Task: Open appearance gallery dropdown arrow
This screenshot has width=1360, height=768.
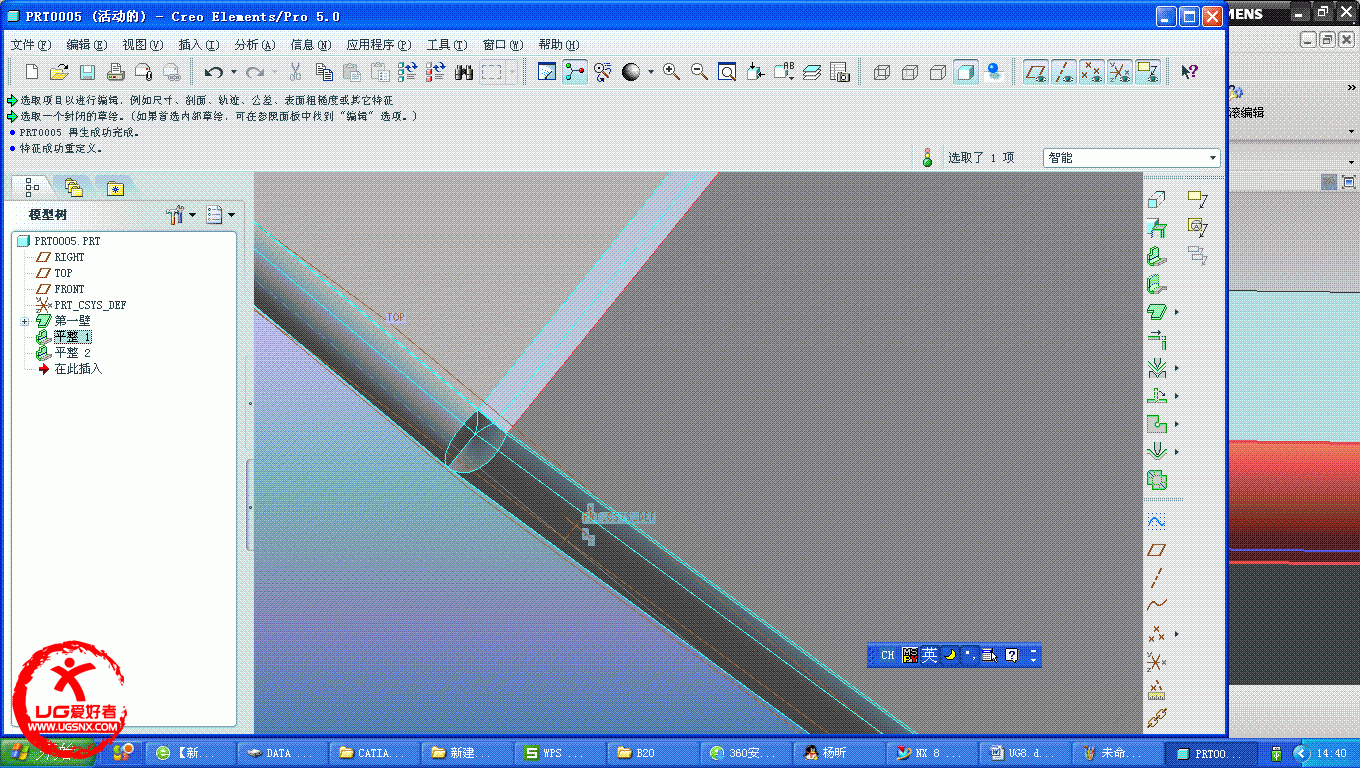Action: (x=650, y=72)
